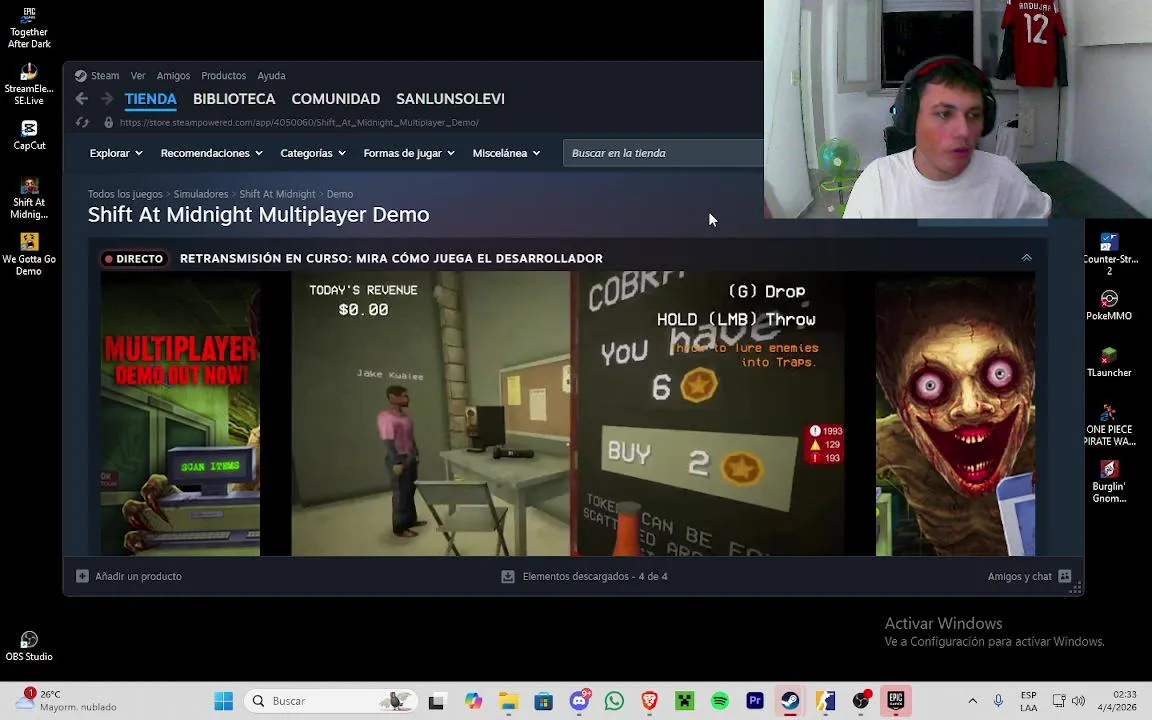Open Amigos y chat
Image resolution: width=1152 pixels, height=720 pixels.
pos(1029,577)
